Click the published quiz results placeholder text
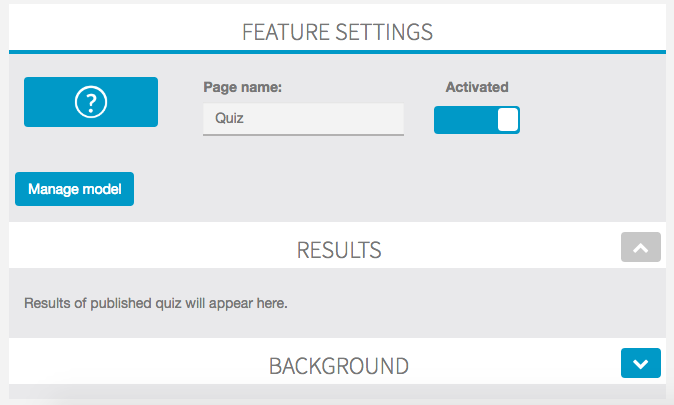This screenshot has height=405, width=674. (155, 303)
